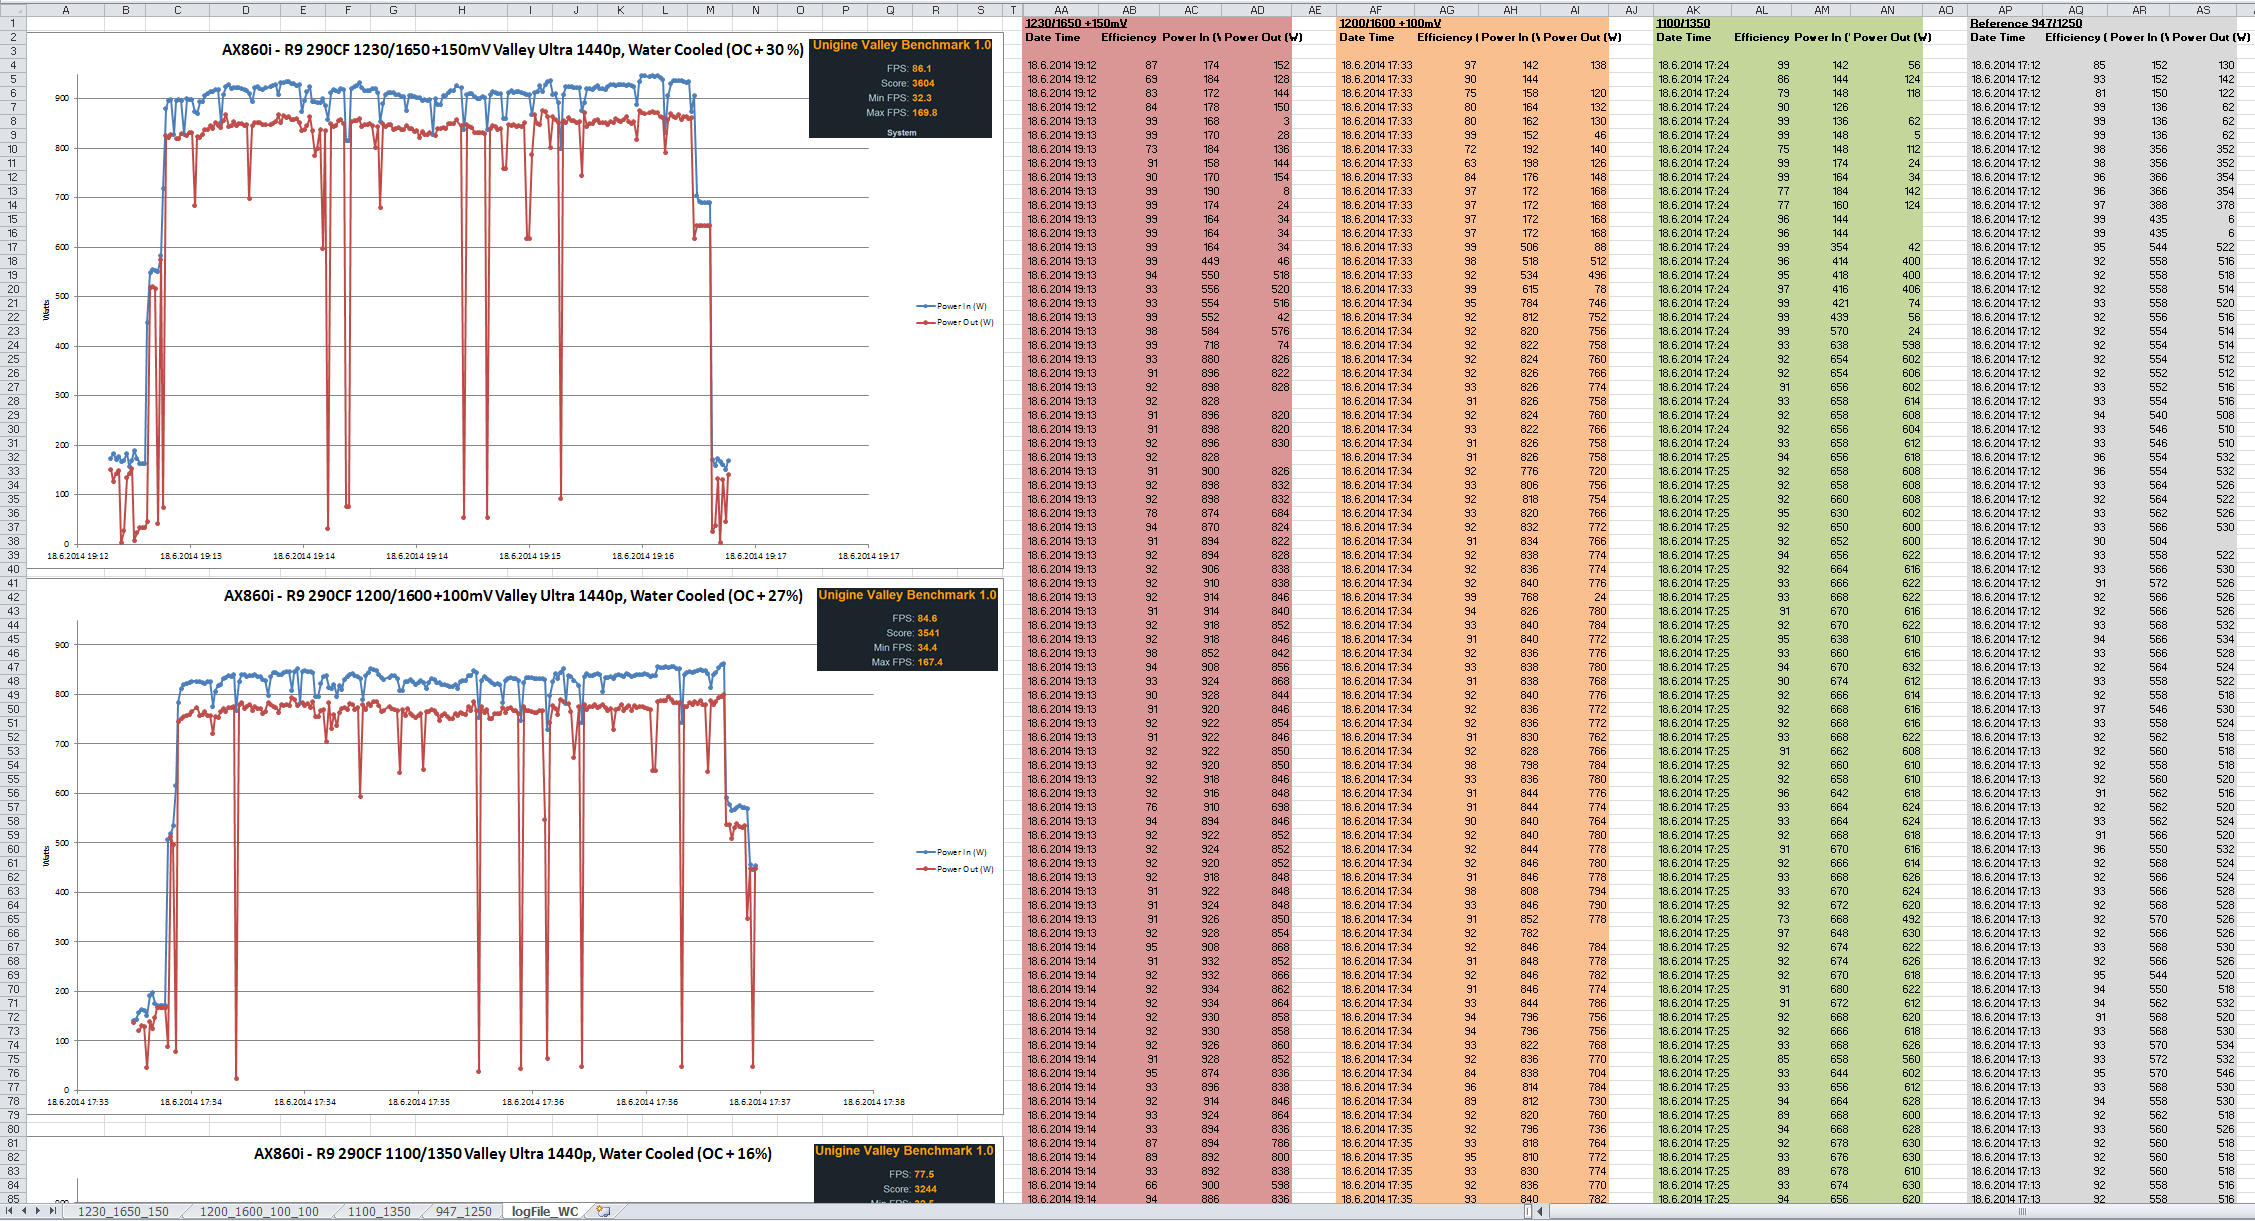
Task: Click horizontal scrollbar left arrow
Action: pyautogui.click(x=1541, y=1211)
